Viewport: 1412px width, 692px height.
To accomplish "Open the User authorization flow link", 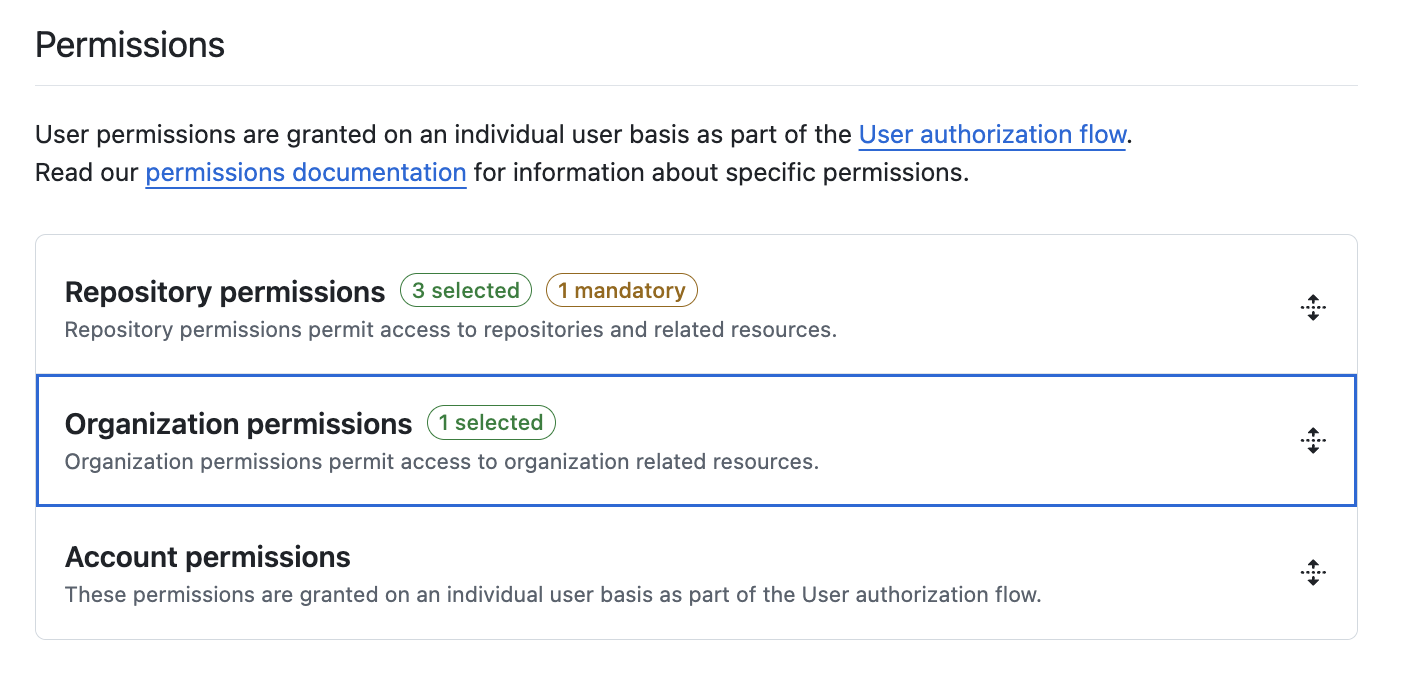I will pyautogui.click(x=991, y=134).
